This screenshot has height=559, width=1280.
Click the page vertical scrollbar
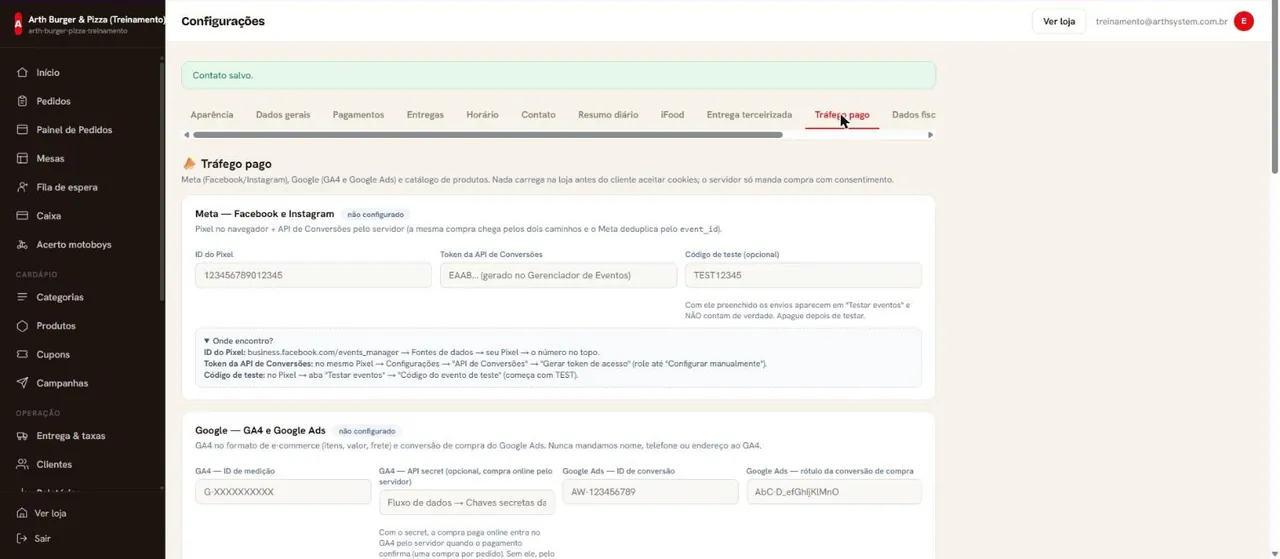pos(1274,88)
